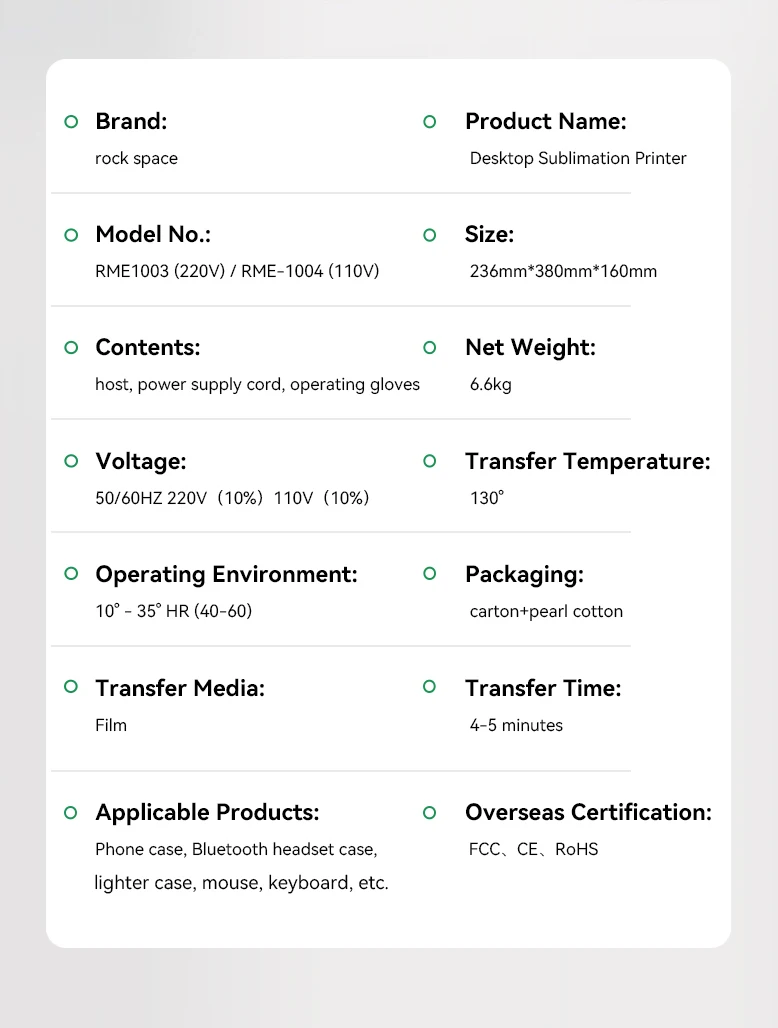Click the "236mm*380mm*160mm" size value
The height and width of the screenshot is (1028, 778).
563,271
